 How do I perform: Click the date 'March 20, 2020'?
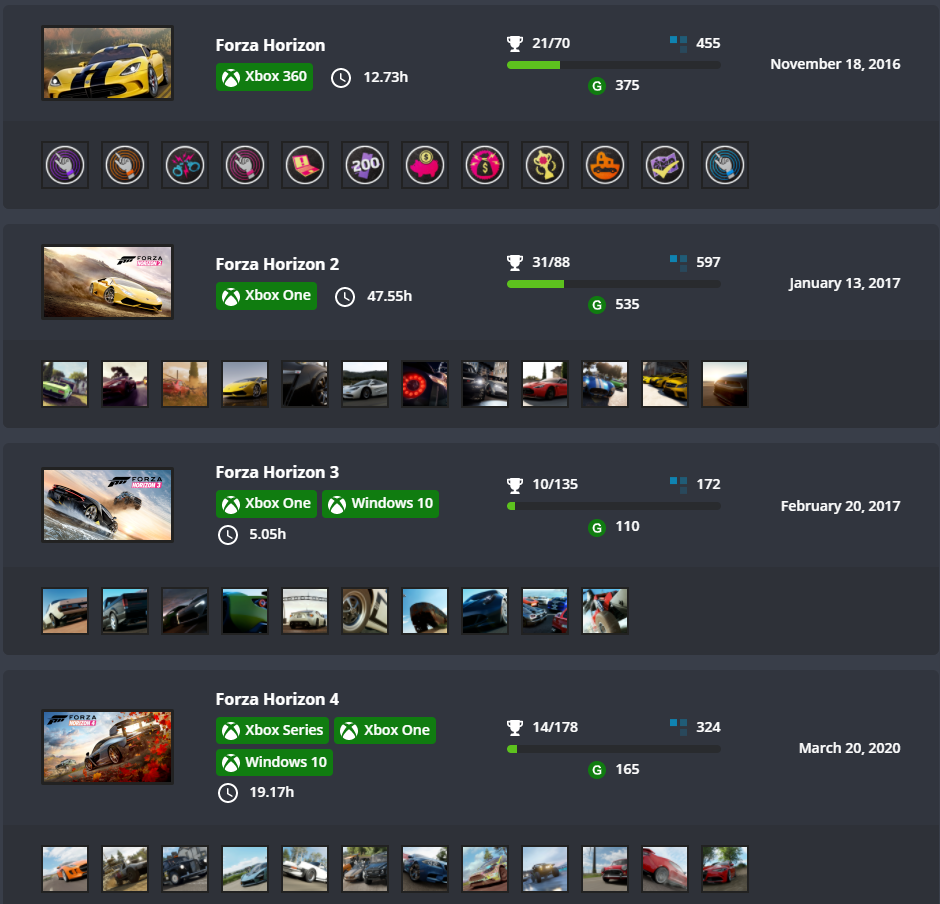849,748
